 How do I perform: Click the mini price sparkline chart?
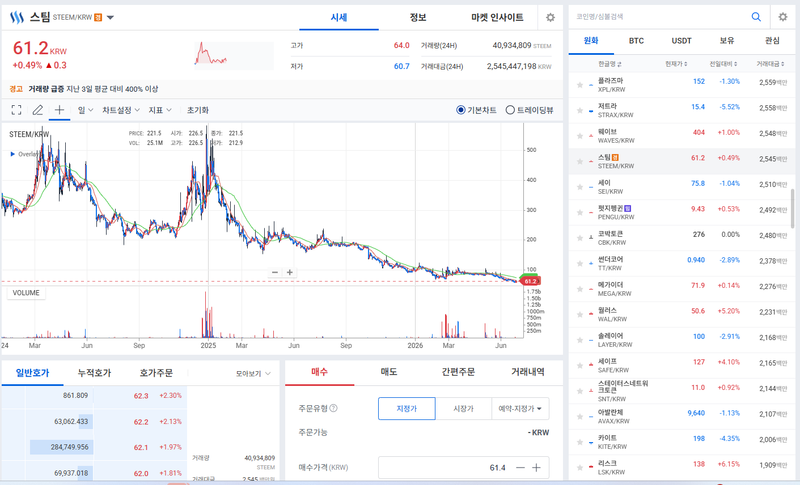click(234, 55)
